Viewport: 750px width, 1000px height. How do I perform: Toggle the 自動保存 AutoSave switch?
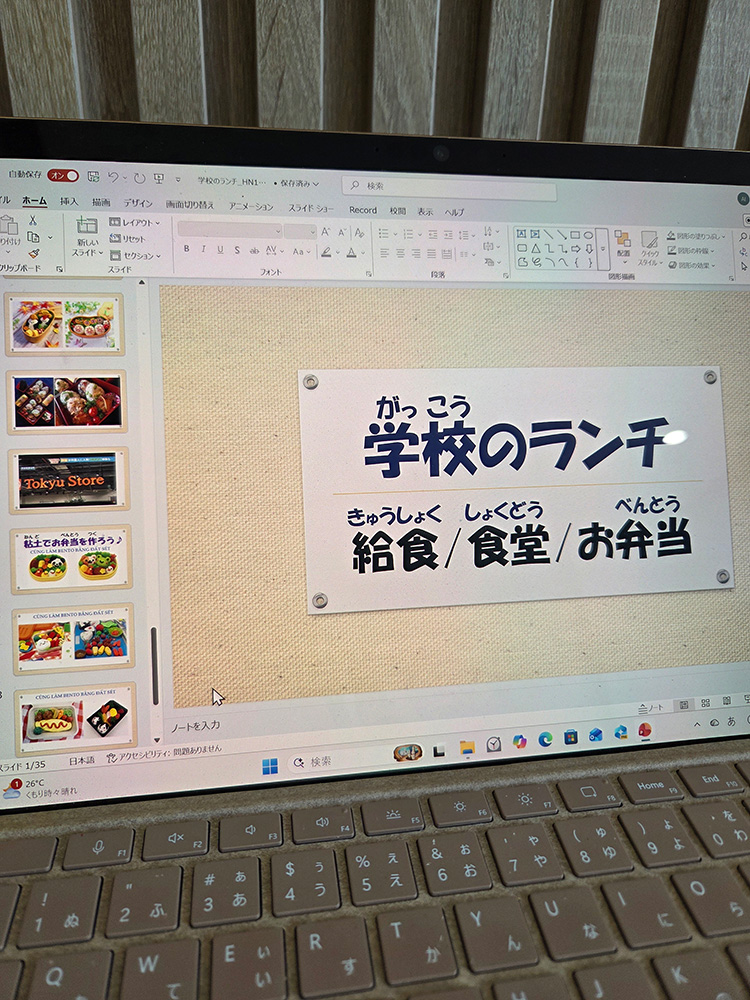(x=62, y=176)
